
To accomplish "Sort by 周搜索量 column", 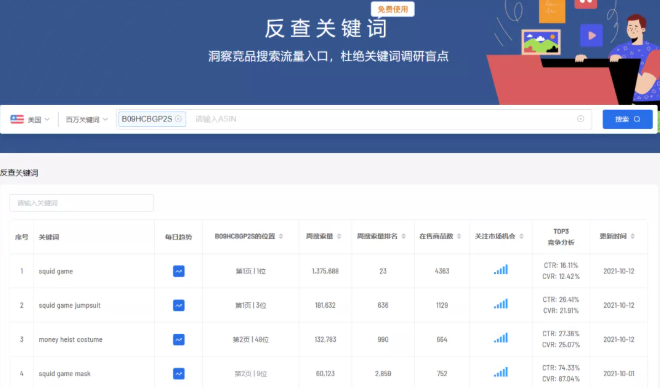I will (x=339, y=237).
